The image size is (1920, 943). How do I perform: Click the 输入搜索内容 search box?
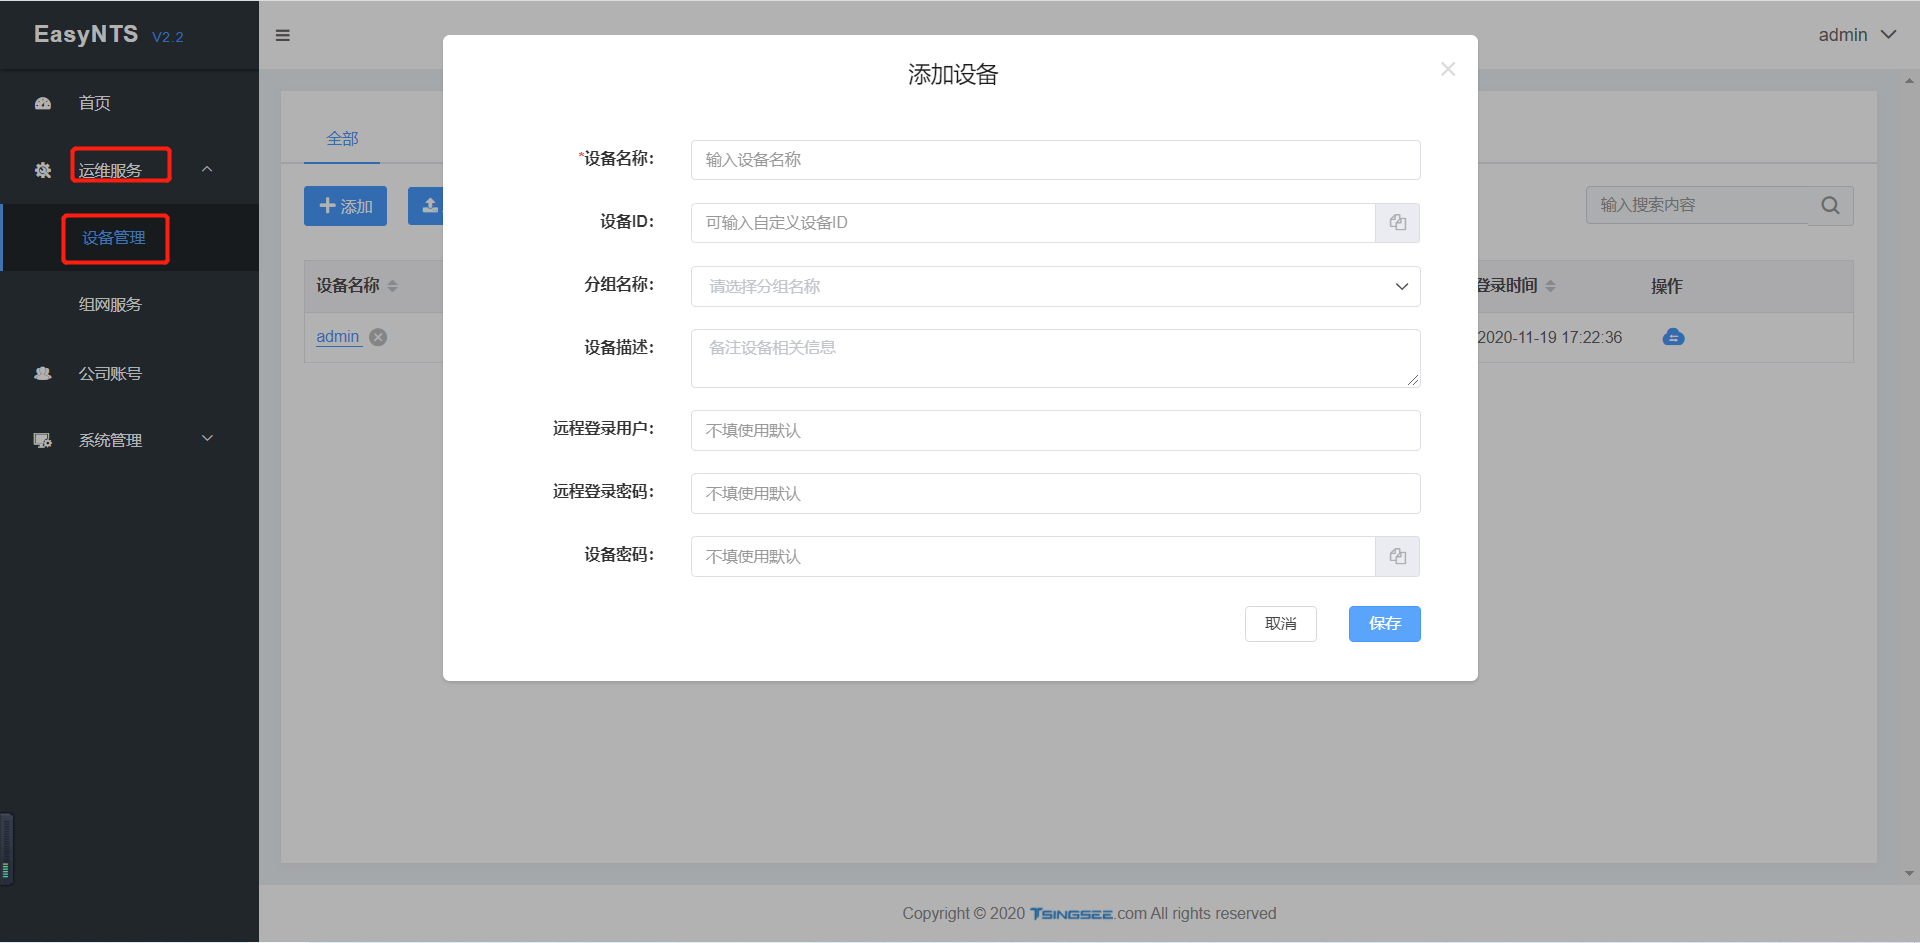tap(1698, 205)
